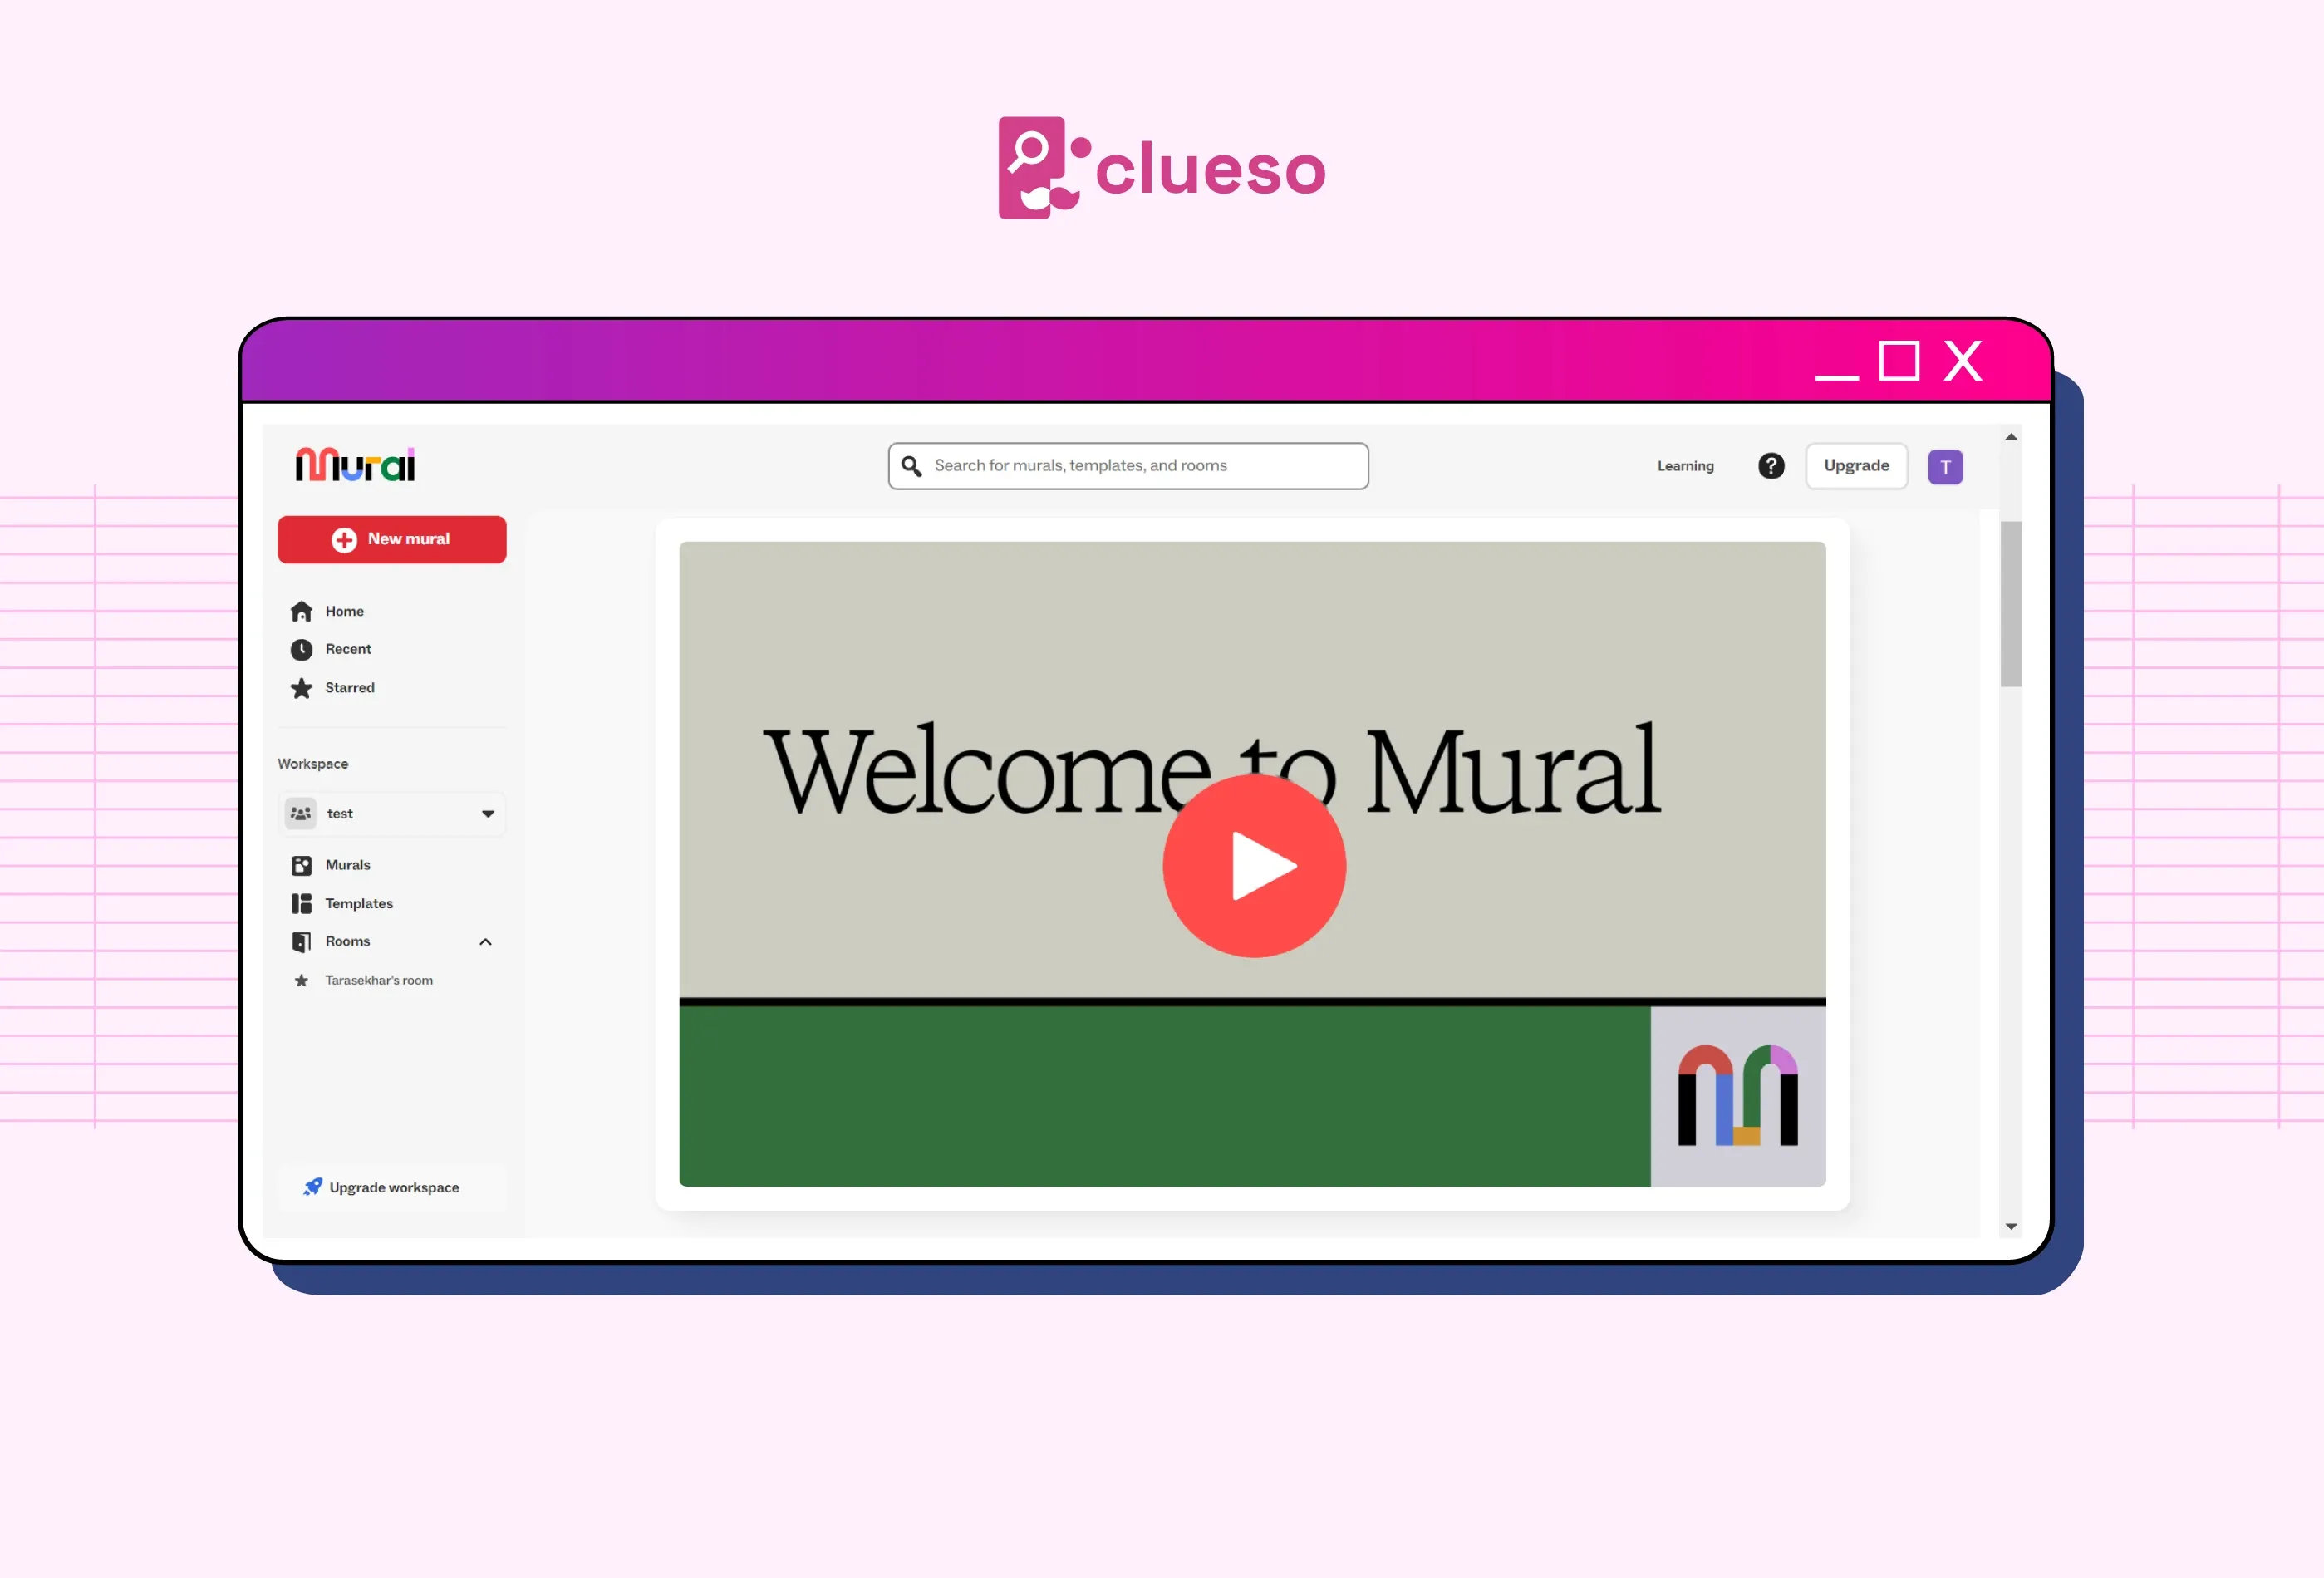Click the Mural logo
2324x1578 pixels.
coord(355,465)
